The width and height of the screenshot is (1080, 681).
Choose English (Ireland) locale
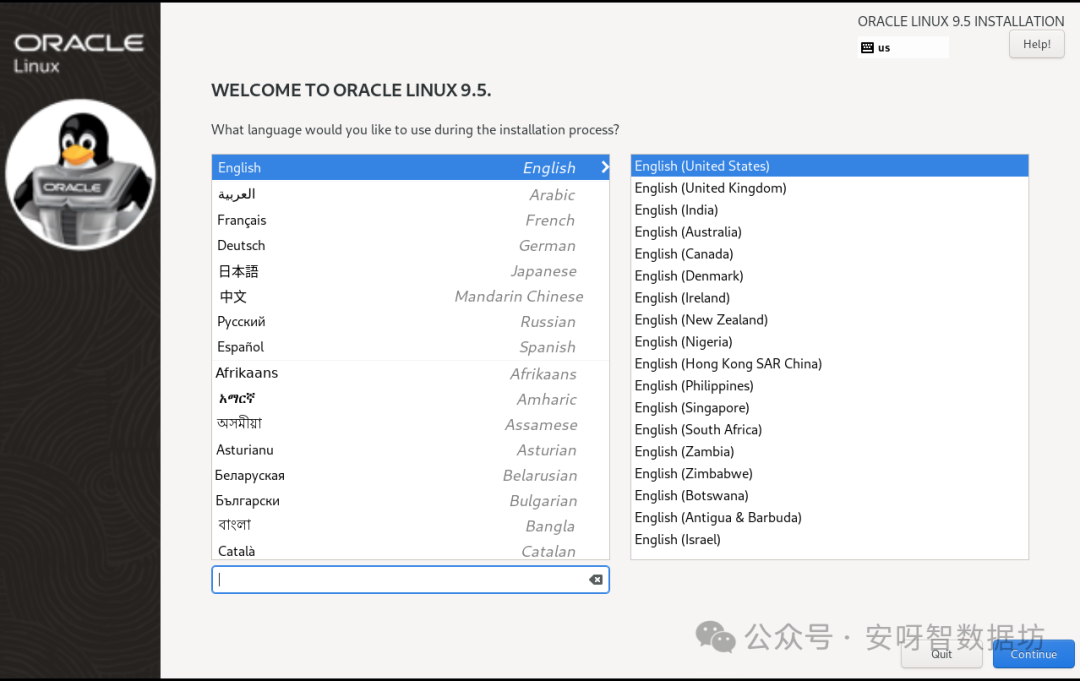[829, 298]
